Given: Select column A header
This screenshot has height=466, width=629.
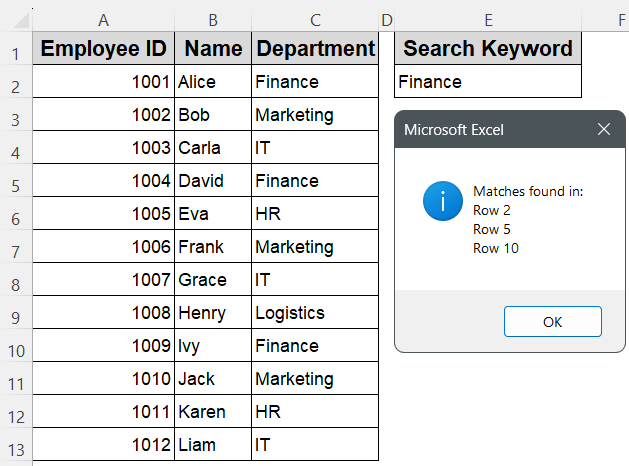Looking at the screenshot, I should pyautogui.click(x=103, y=19).
